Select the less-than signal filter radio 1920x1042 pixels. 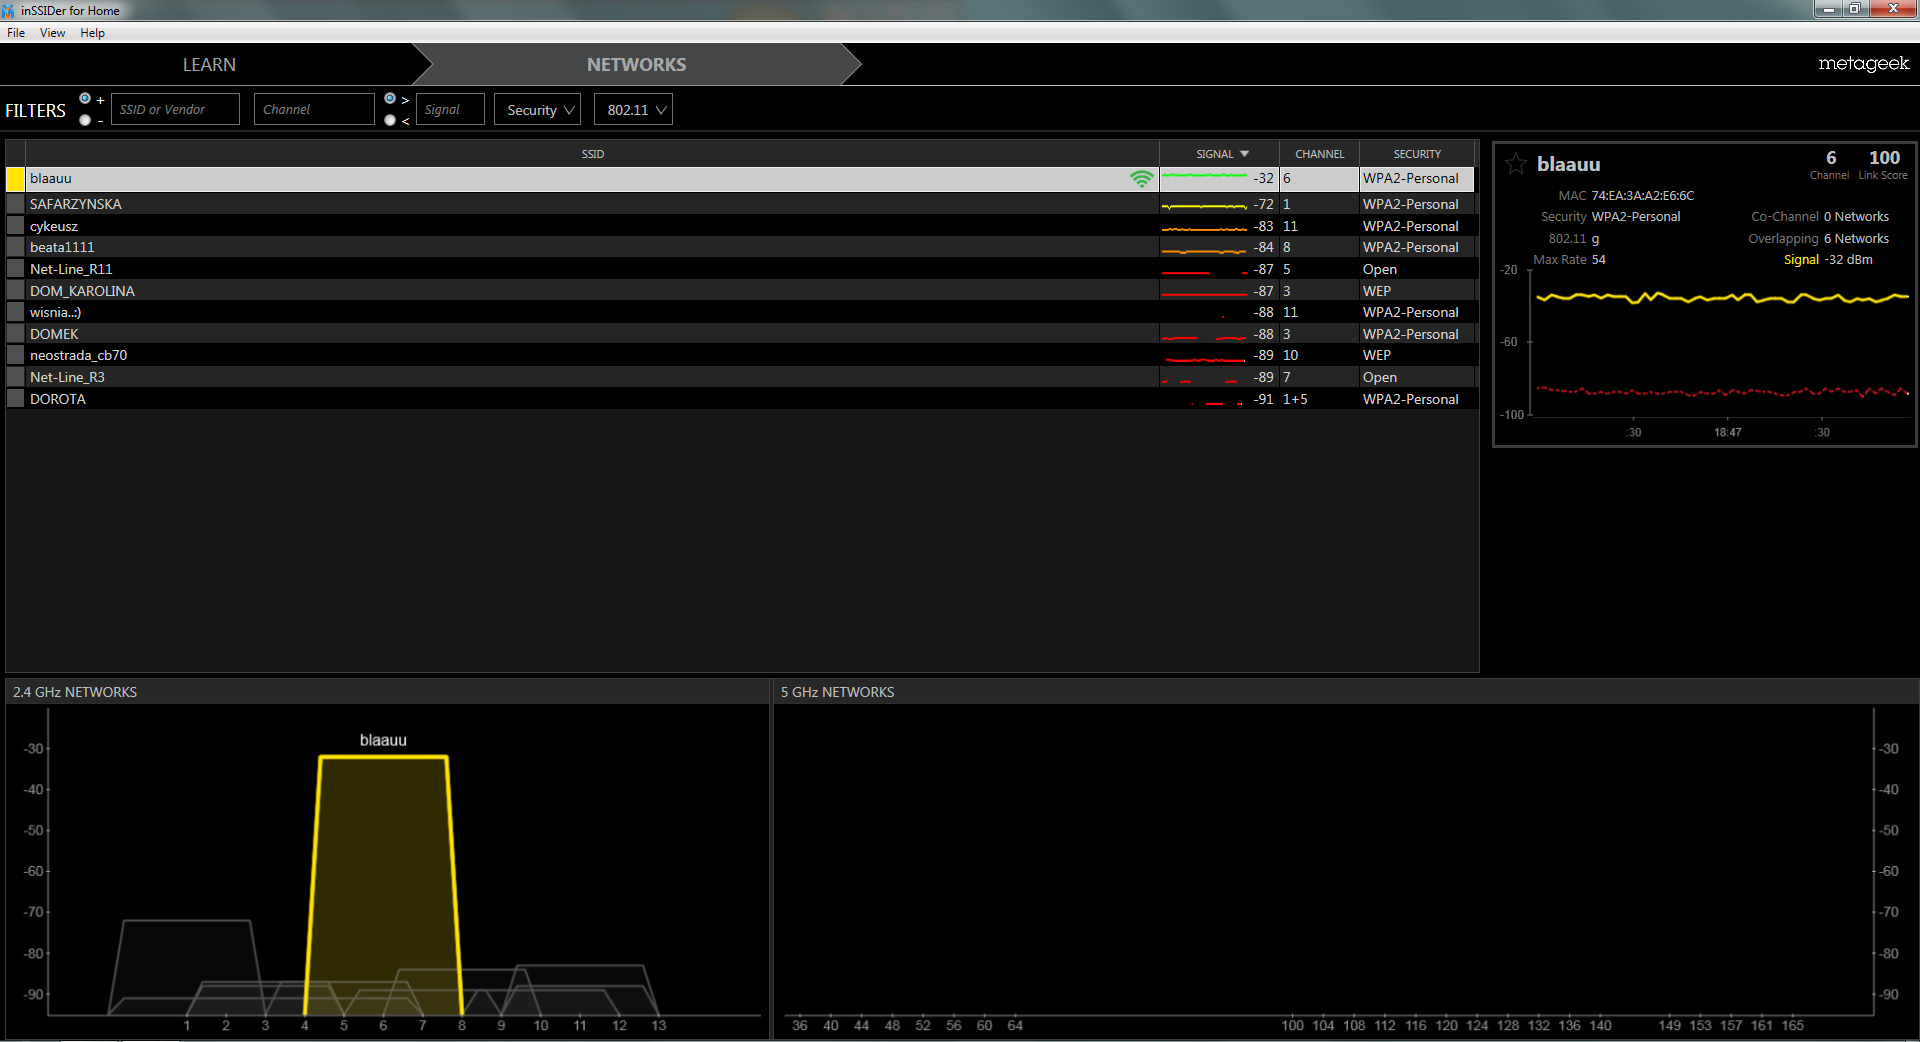coord(390,120)
